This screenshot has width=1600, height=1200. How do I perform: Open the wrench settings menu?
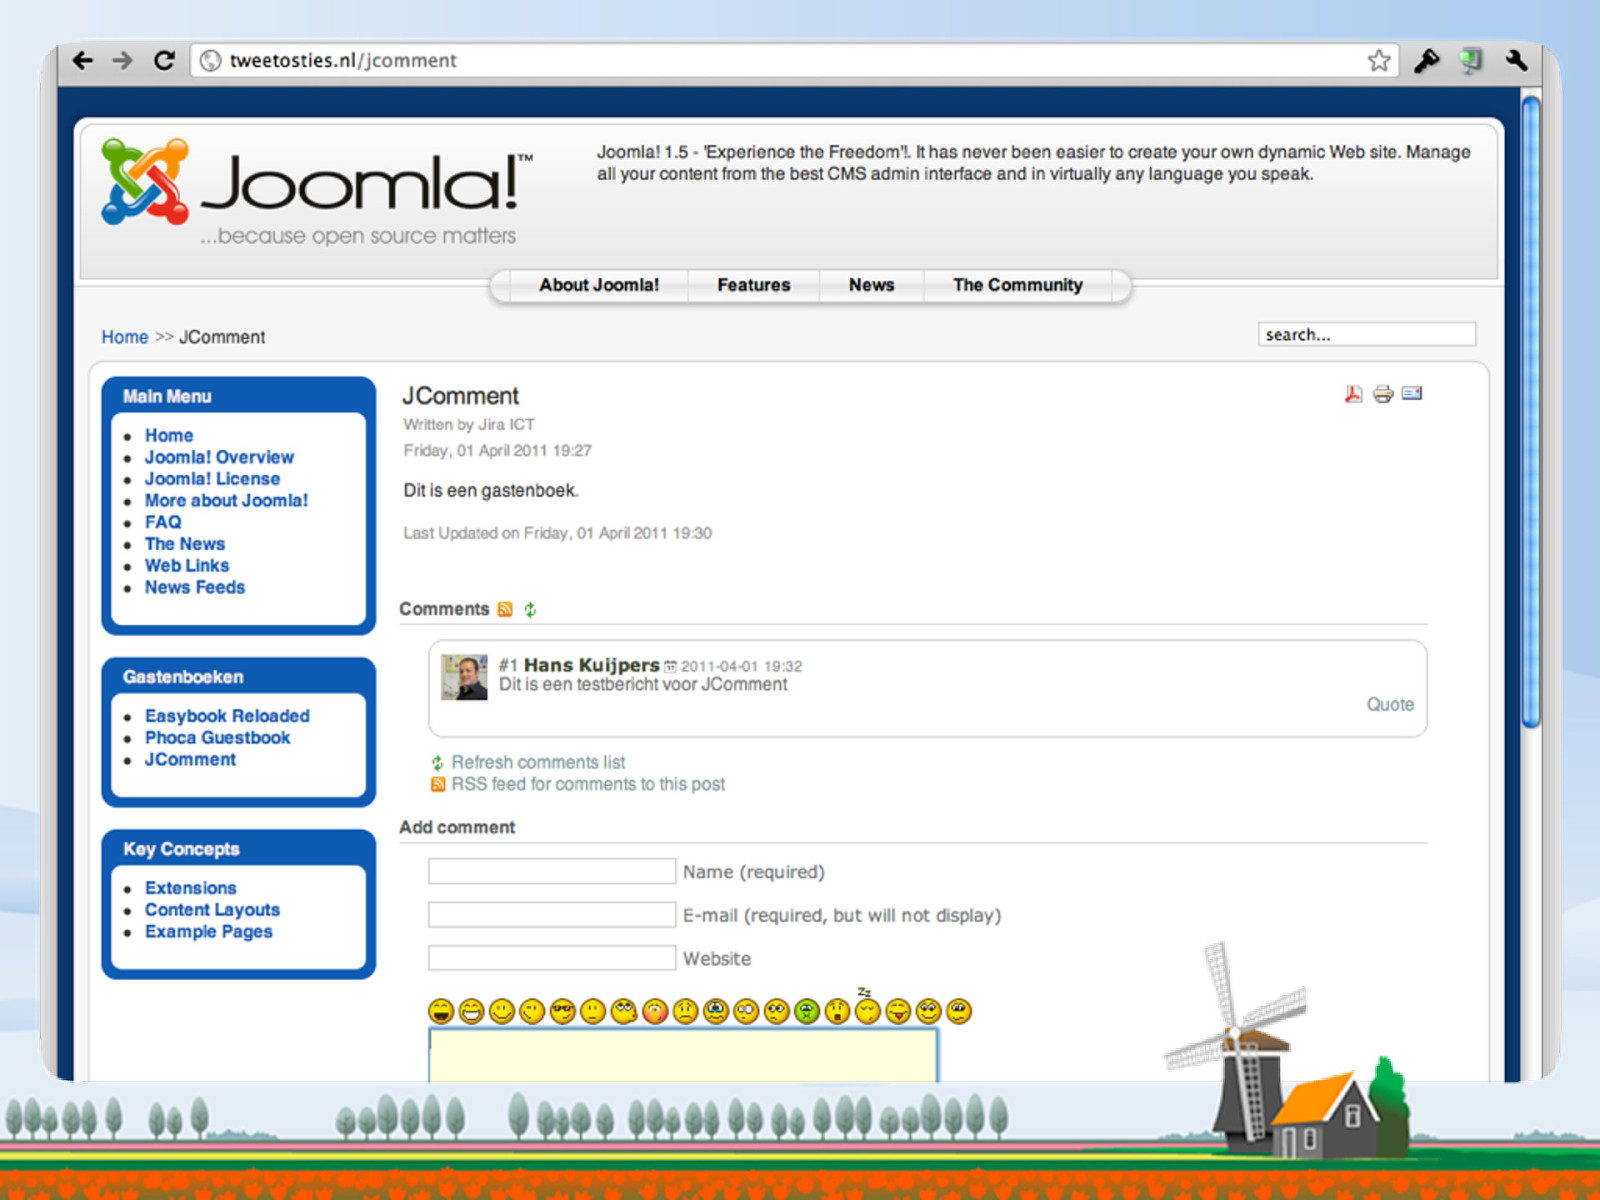pyautogui.click(x=1516, y=60)
